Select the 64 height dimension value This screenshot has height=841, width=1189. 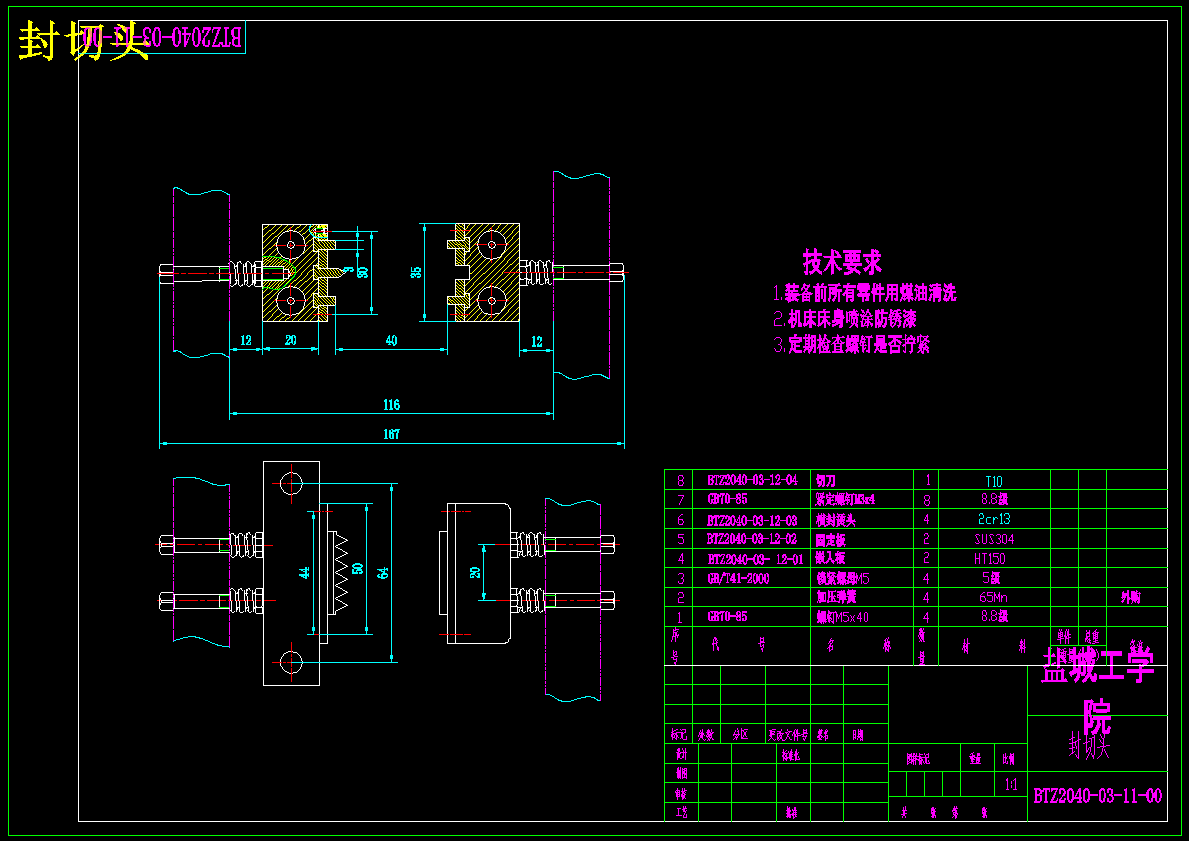(x=384, y=573)
